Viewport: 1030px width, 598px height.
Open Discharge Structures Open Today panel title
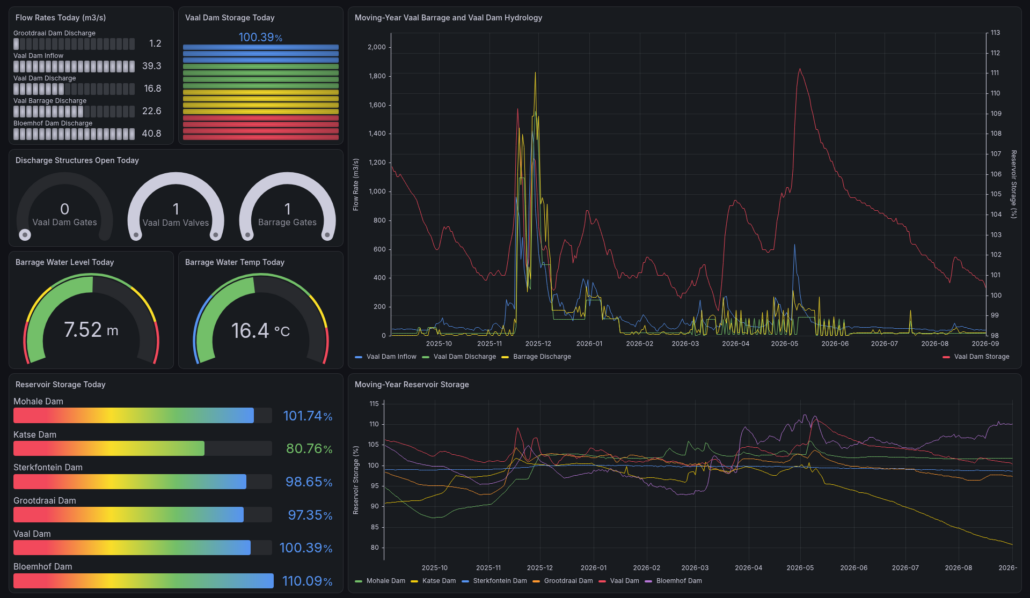pyautogui.click(x=77, y=160)
